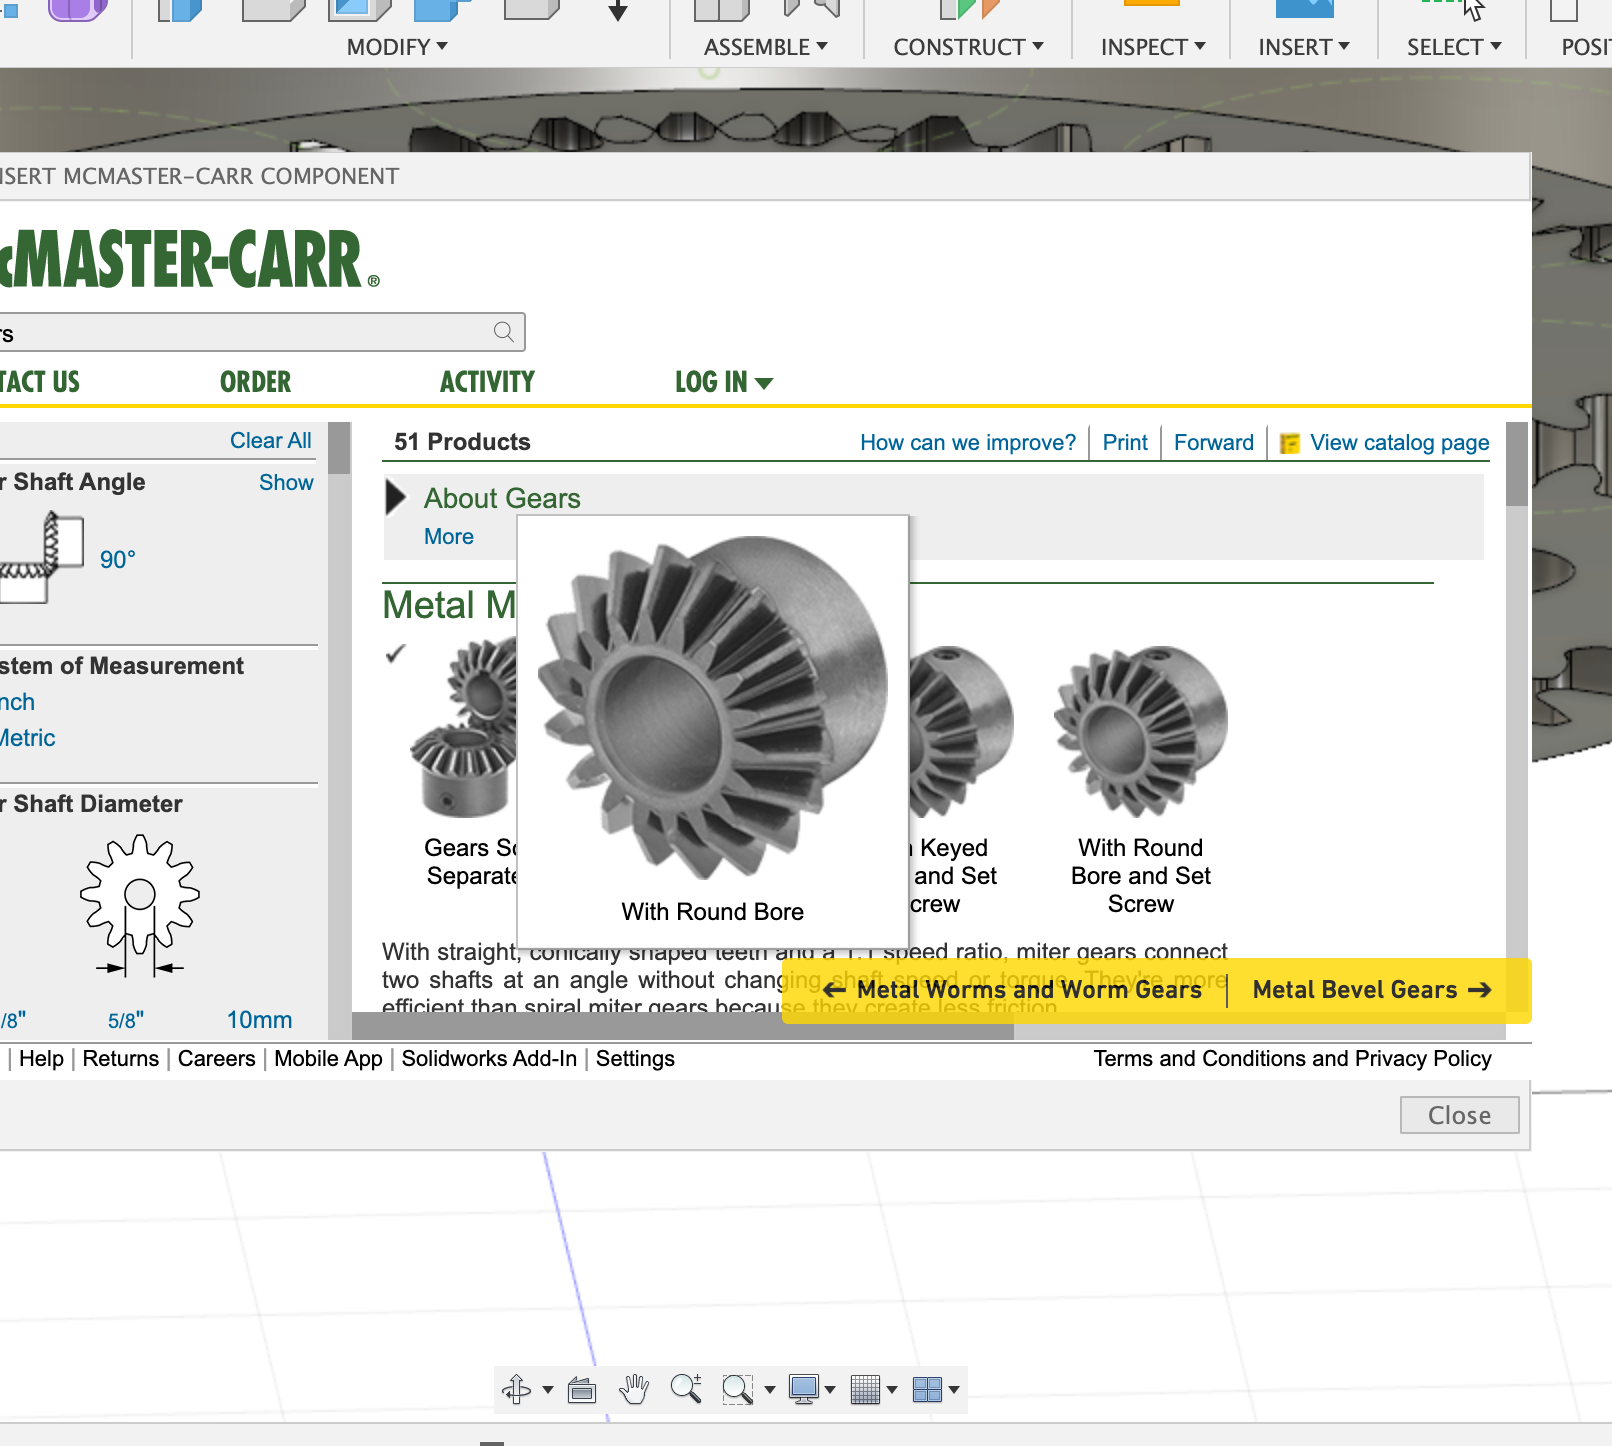Click the Solidworks Add-In footer link
This screenshot has width=1612, height=1446.
click(489, 1059)
